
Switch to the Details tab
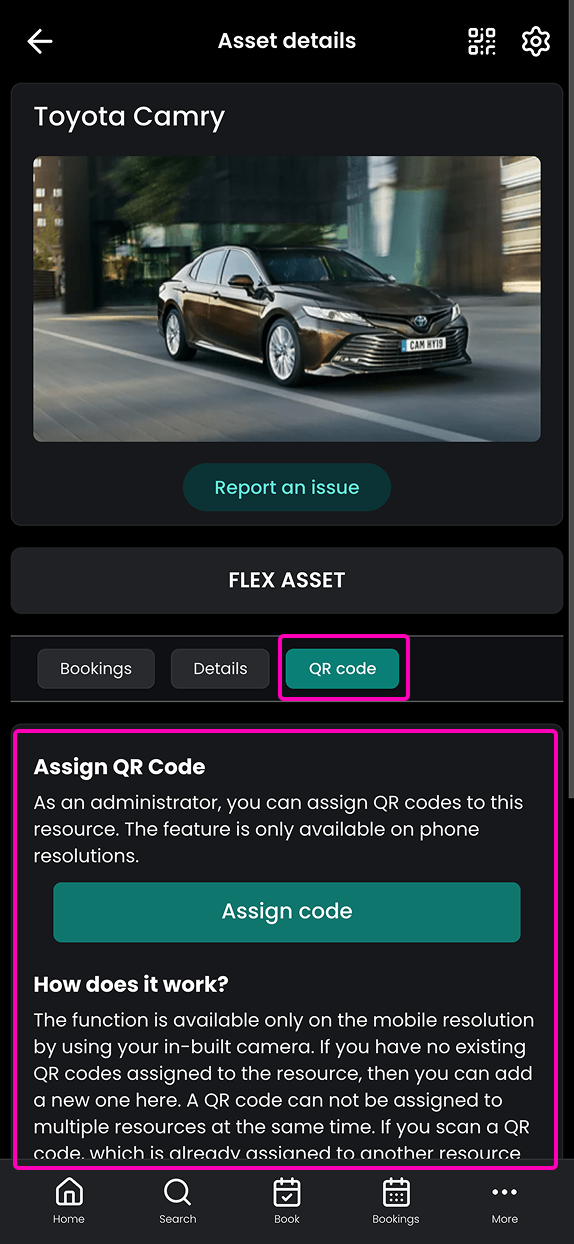220,669
